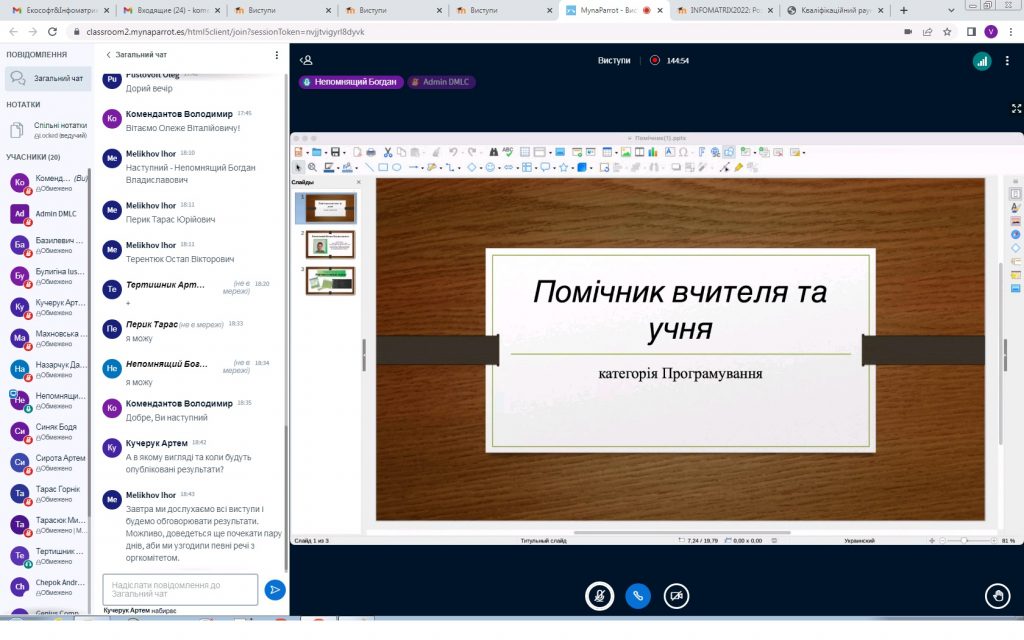1024x640 pixels.
Task: Bookmark this page with the star icon
Action: click(x=949, y=32)
